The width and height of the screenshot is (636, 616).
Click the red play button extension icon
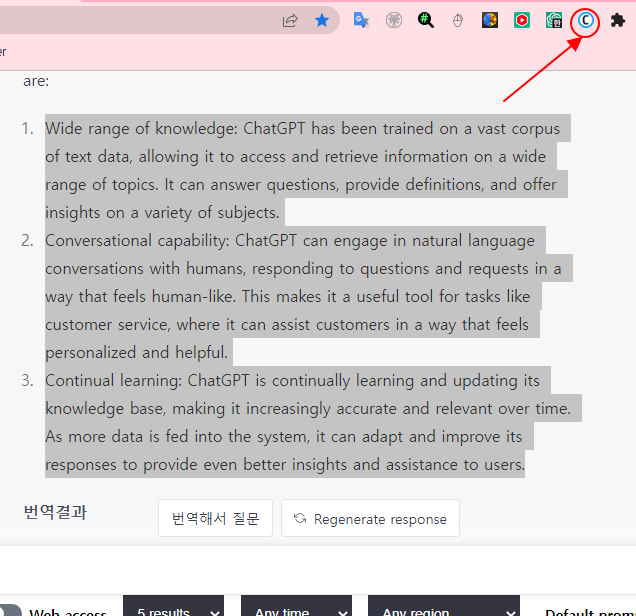[522, 20]
